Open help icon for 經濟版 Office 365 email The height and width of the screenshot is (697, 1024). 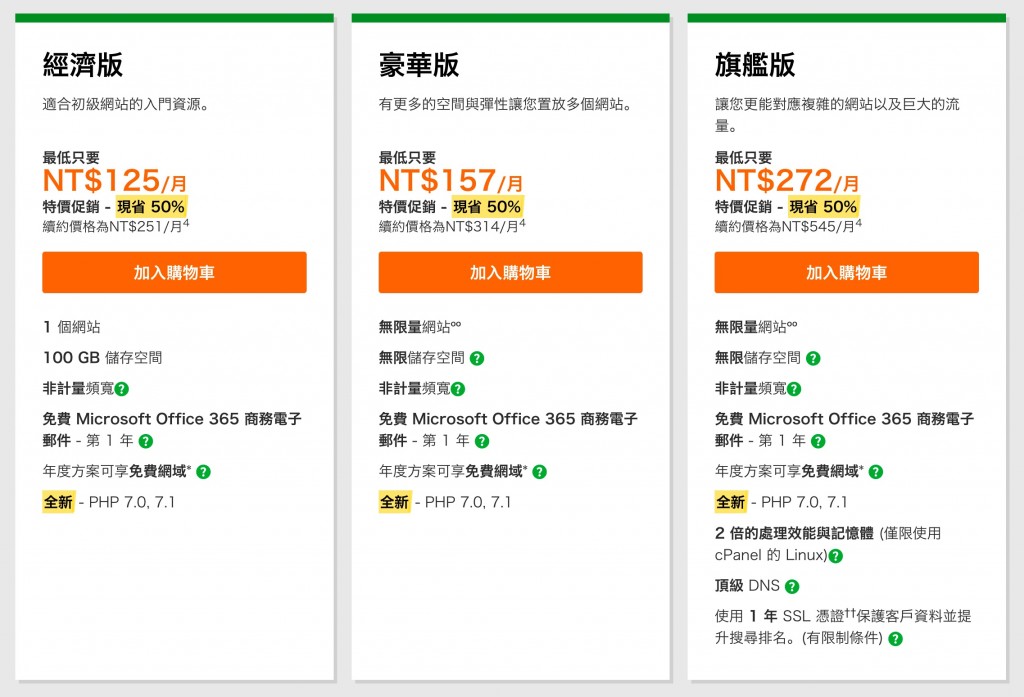(x=146, y=441)
